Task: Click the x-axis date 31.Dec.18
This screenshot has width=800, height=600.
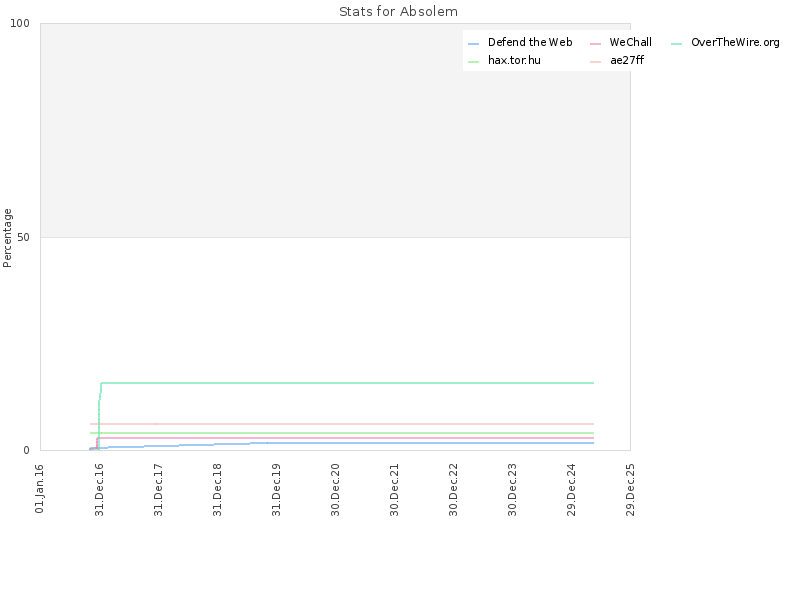Action: [x=217, y=490]
